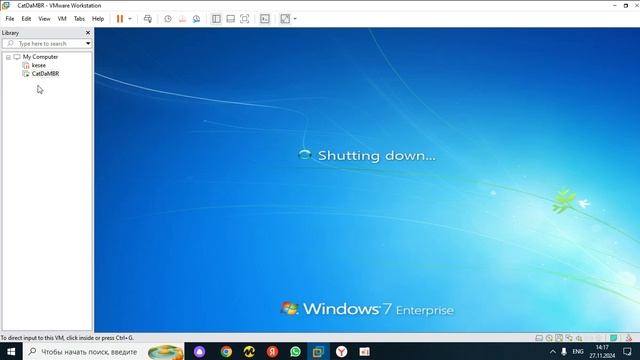The height and width of the screenshot is (360, 640).
Task: Open the VM menu
Action: (62, 19)
